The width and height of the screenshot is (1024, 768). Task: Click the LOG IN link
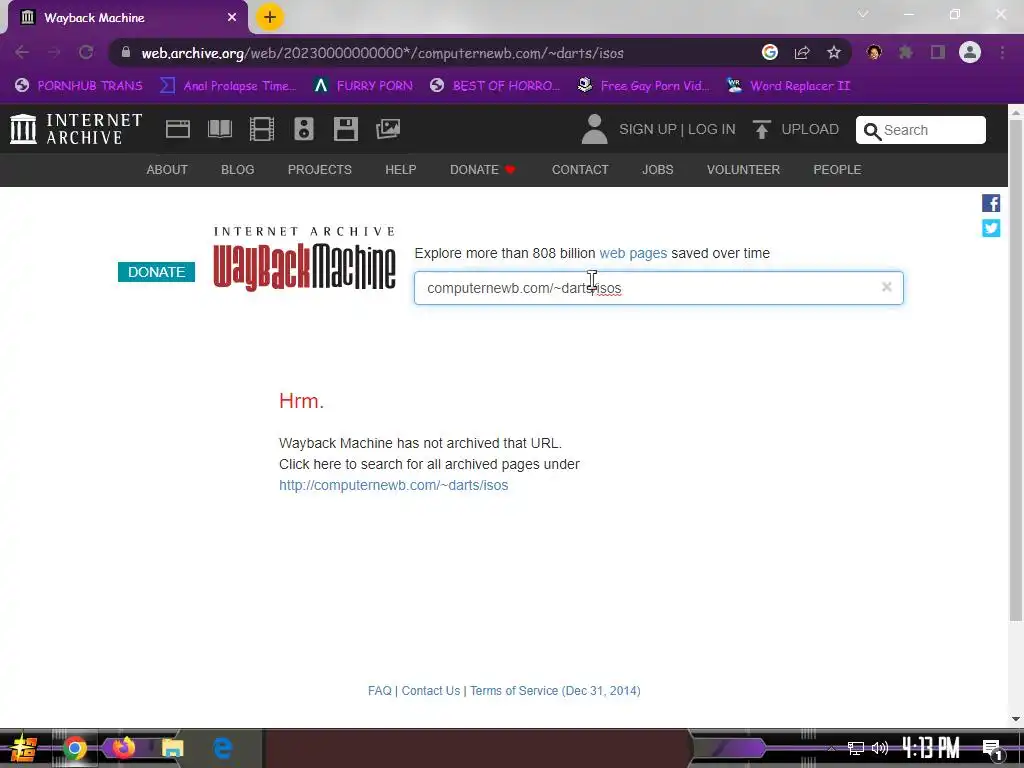point(711,129)
